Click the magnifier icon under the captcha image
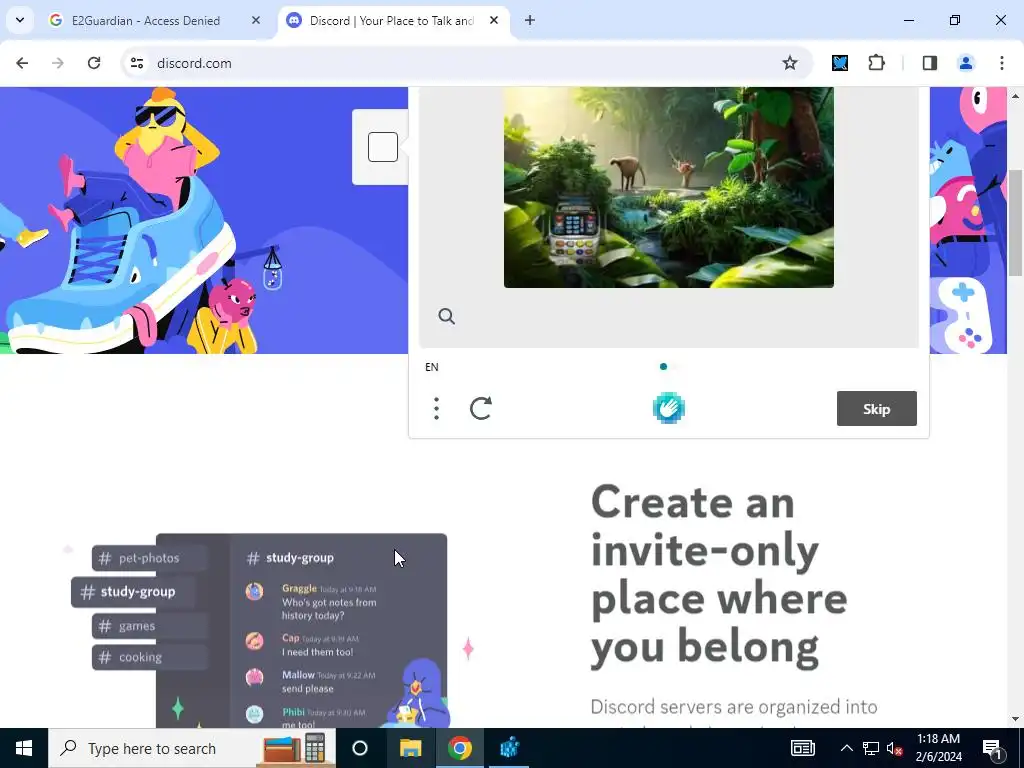 (447, 316)
